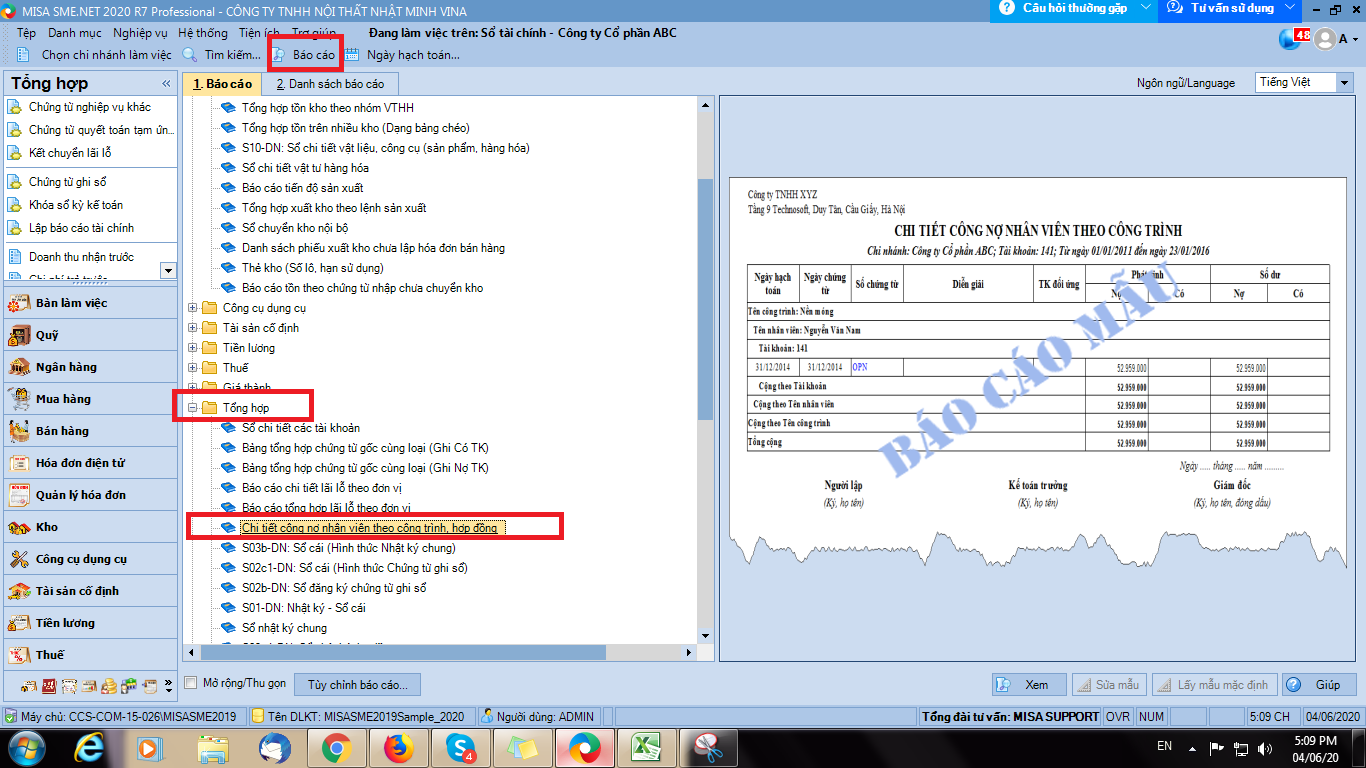Open Snipping Tool from the taskbar
Image resolution: width=1366 pixels, height=768 pixels.
(x=708, y=747)
